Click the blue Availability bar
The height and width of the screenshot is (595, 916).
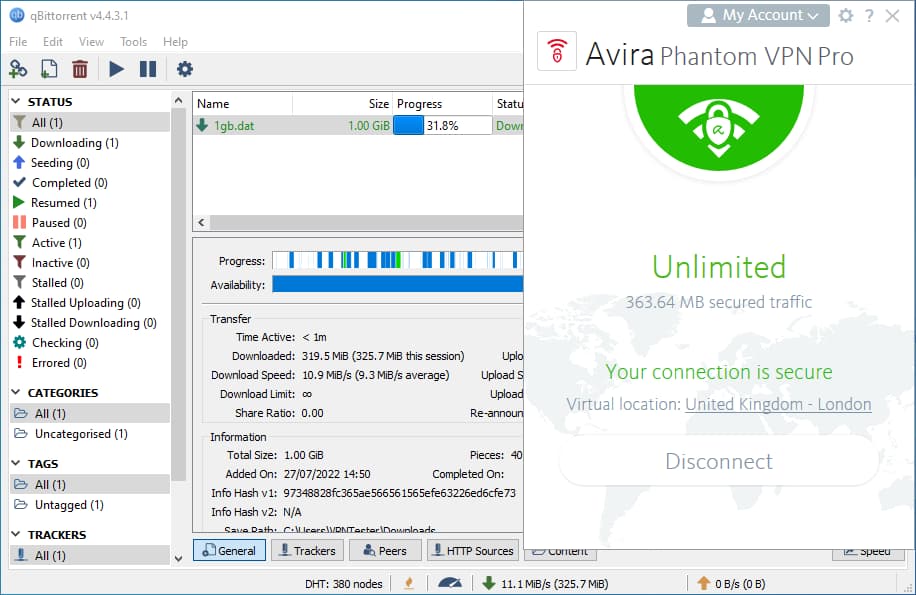click(397, 284)
